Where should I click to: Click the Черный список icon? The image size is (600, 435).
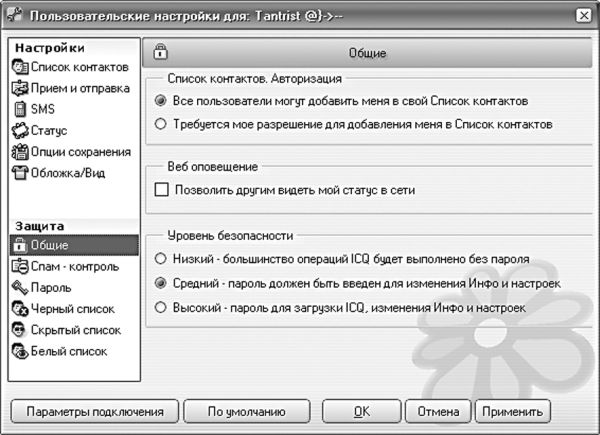pyautogui.click(x=20, y=309)
